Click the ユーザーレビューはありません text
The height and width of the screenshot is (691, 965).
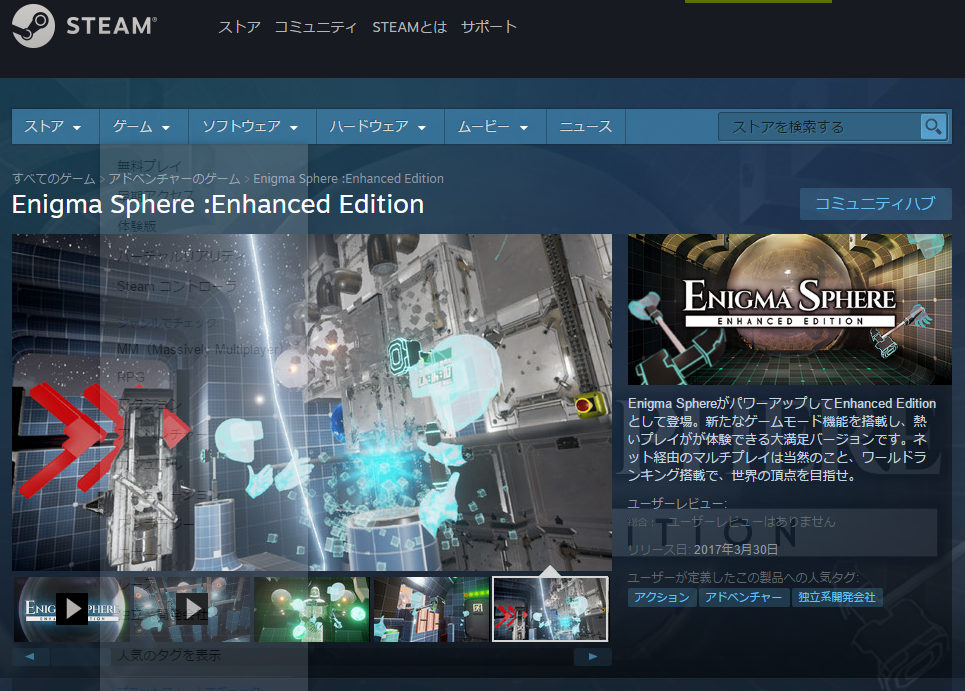[752, 522]
